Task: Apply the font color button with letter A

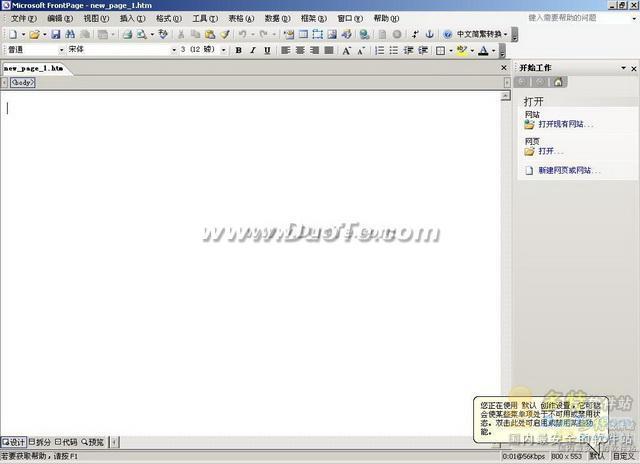Action: 483,50
